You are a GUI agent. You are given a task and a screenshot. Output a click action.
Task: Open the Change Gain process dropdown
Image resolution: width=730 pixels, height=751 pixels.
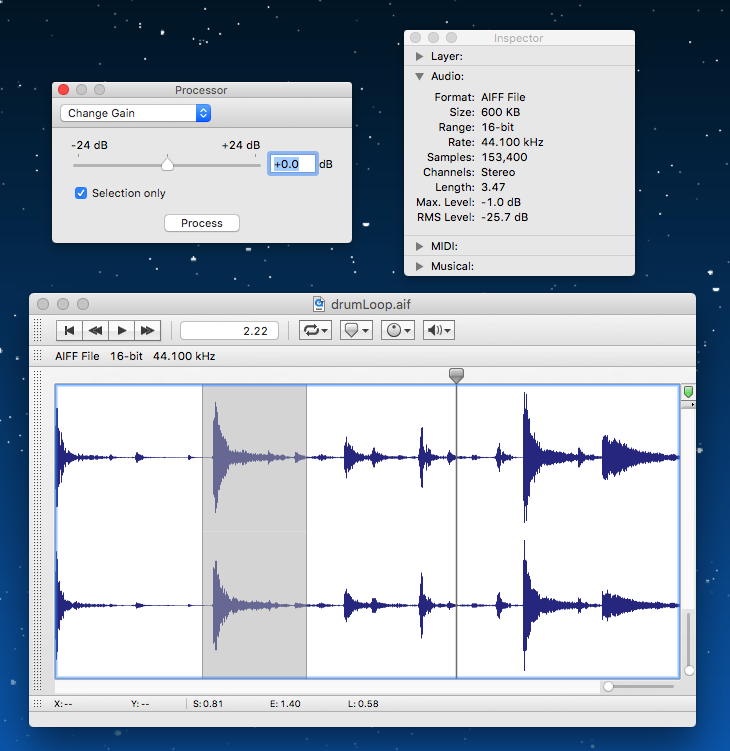coord(135,113)
